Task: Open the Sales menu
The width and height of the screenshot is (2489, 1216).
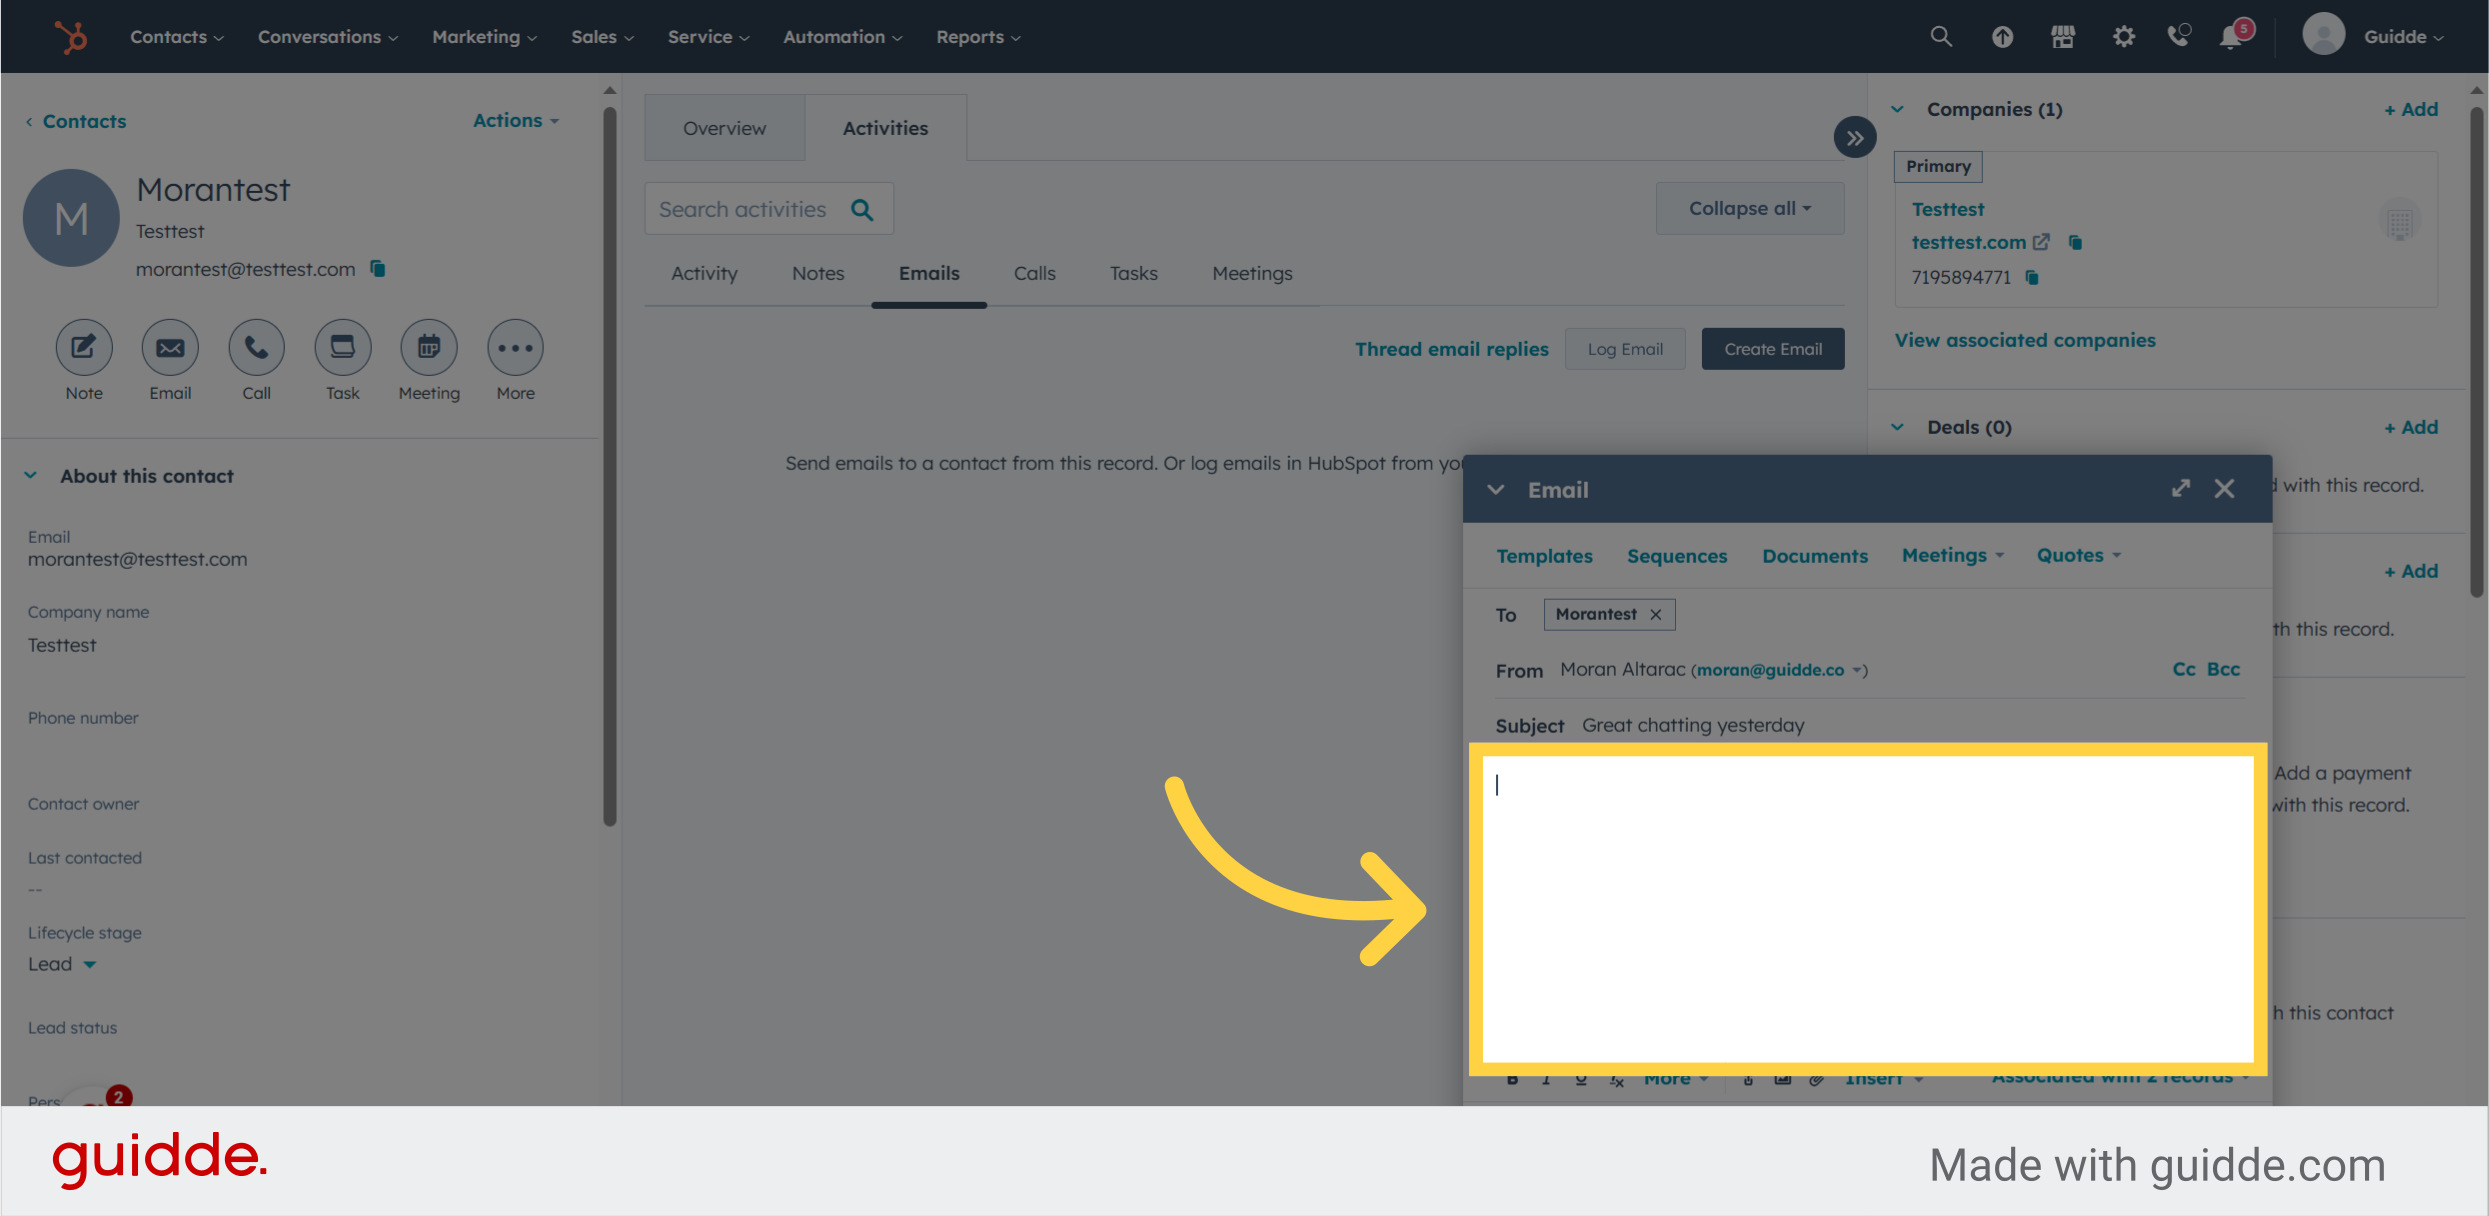Action: click(x=602, y=37)
